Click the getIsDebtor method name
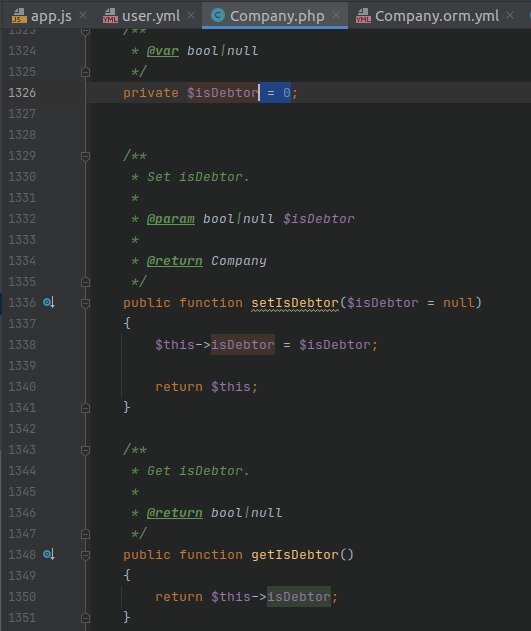This screenshot has width=531, height=631. 295,555
